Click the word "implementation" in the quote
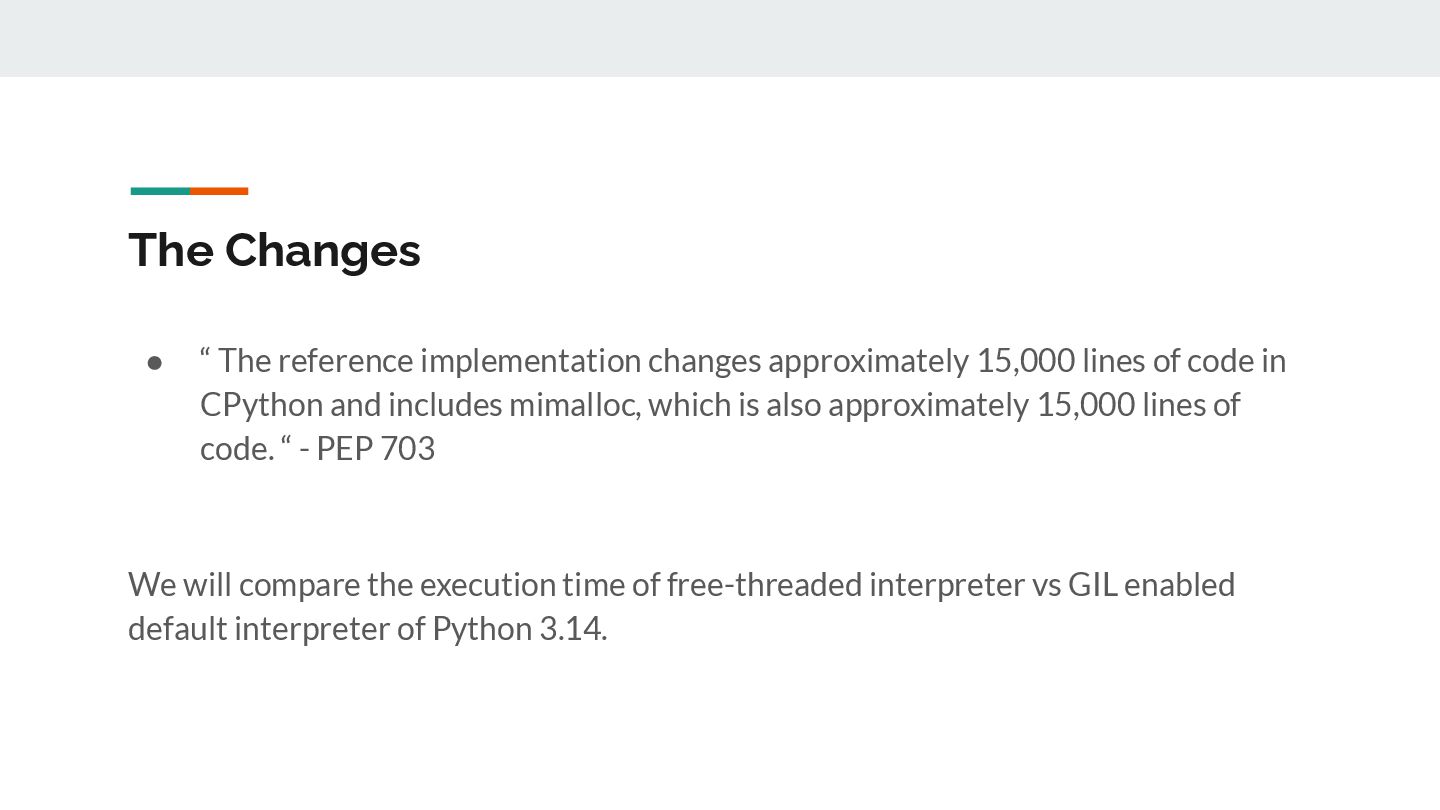Image resolution: width=1440 pixels, height=810 pixels. (530, 360)
